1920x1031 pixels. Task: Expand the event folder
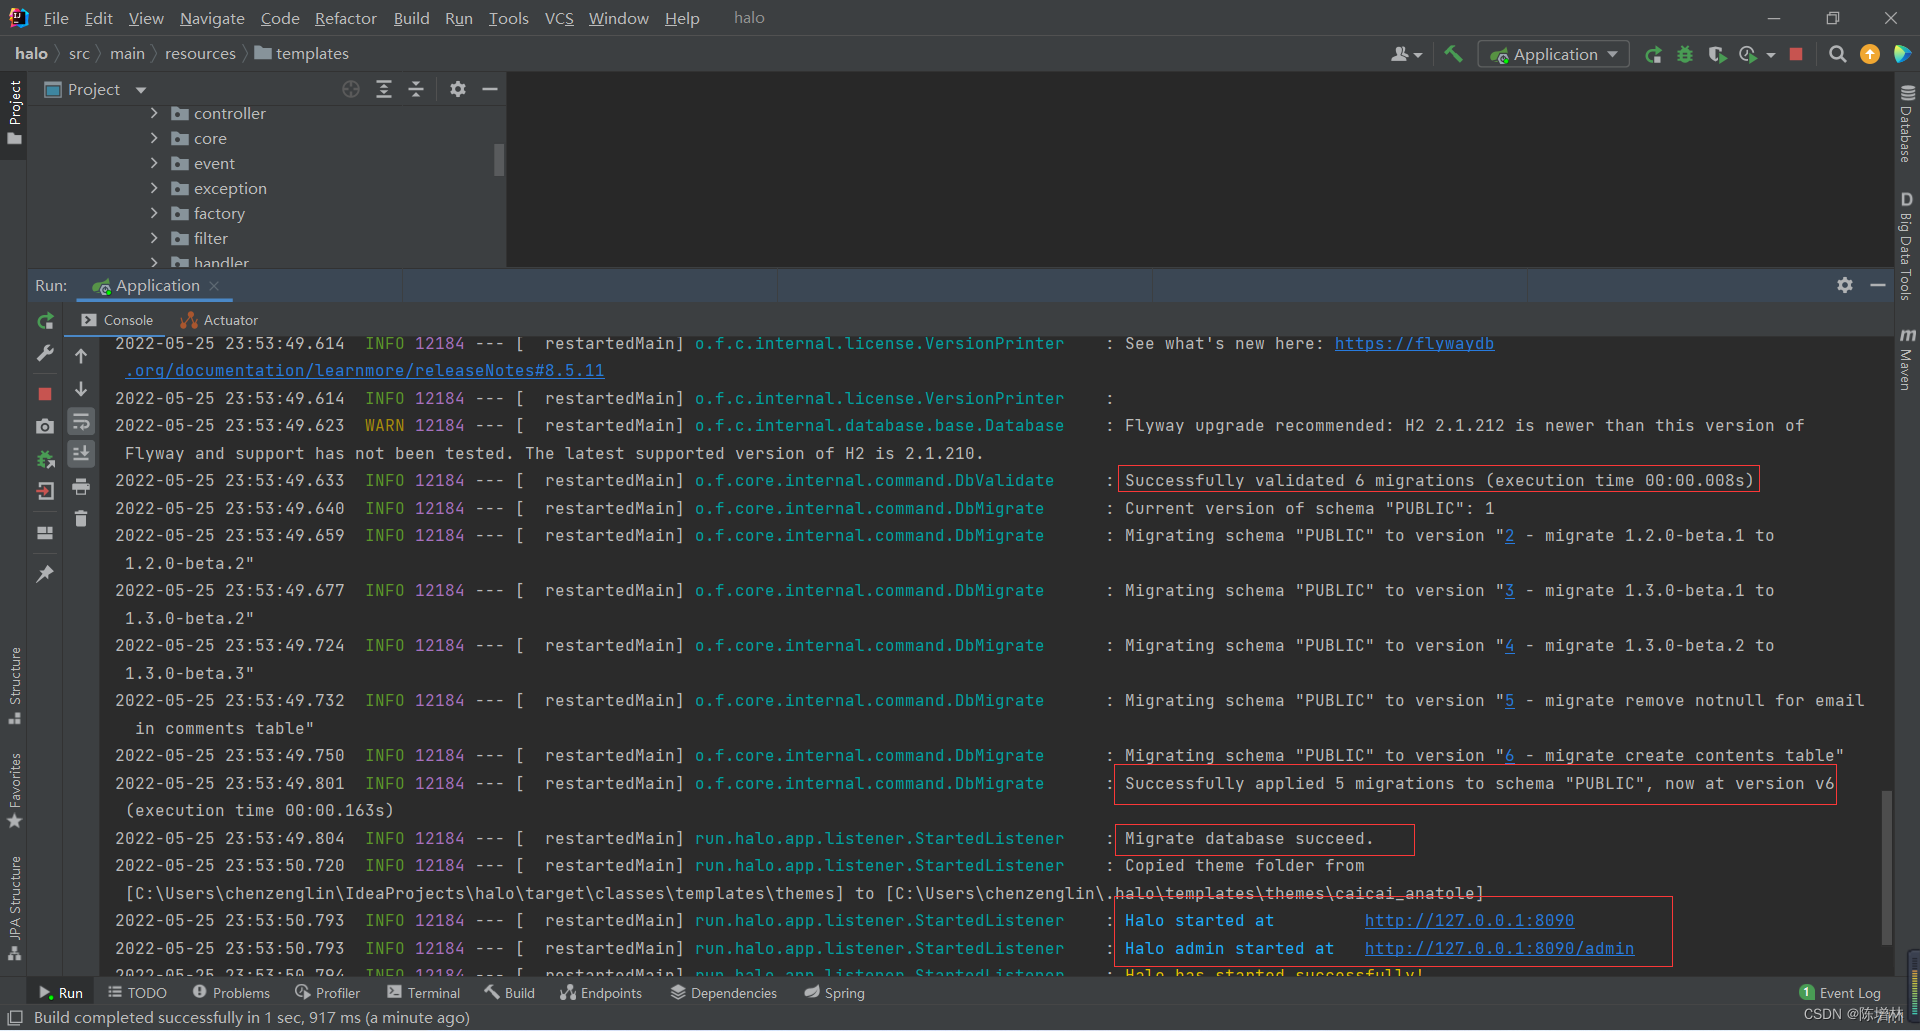(154, 163)
